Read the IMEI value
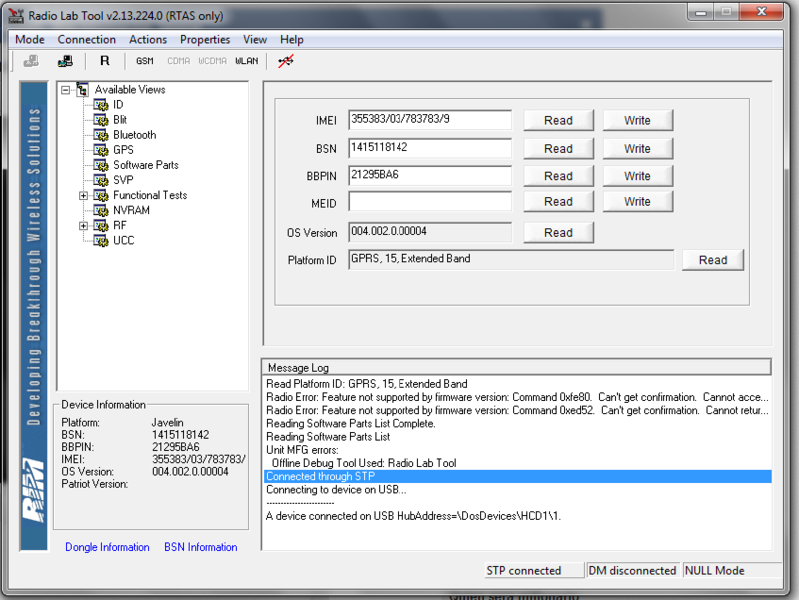This screenshot has height=600, width=799. point(558,120)
